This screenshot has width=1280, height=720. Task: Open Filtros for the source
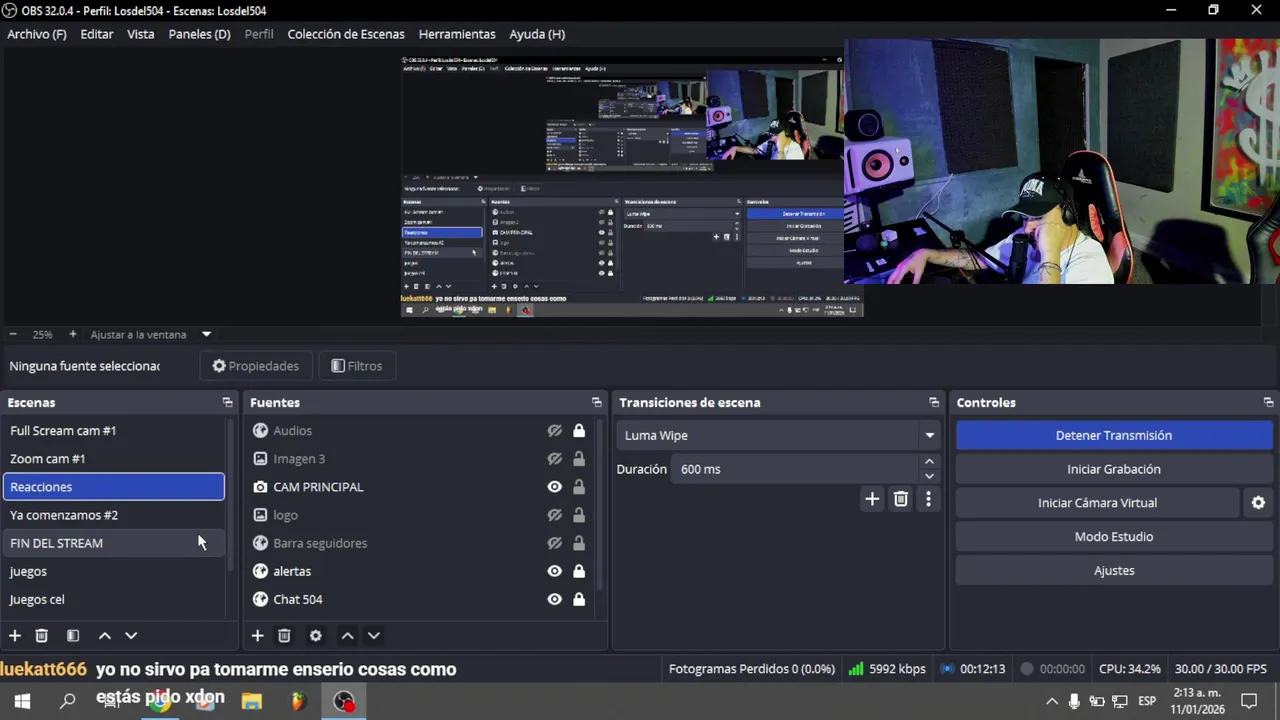click(x=357, y=366)
